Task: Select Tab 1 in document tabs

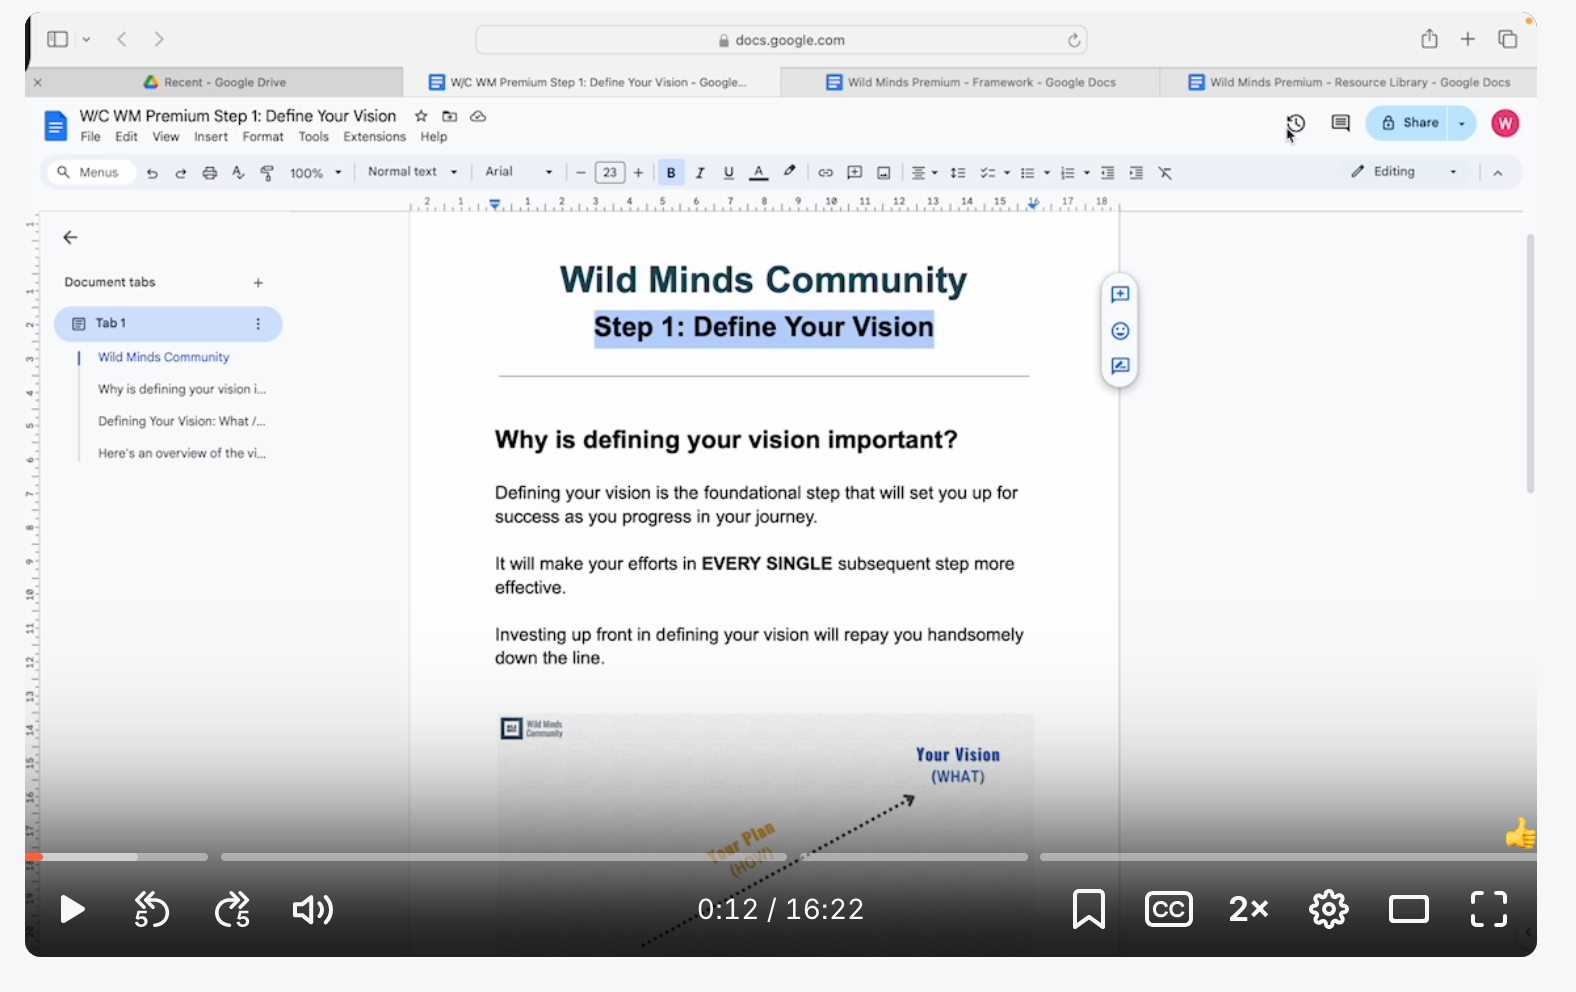Action: pyautogui.click(x=168, y=324)
